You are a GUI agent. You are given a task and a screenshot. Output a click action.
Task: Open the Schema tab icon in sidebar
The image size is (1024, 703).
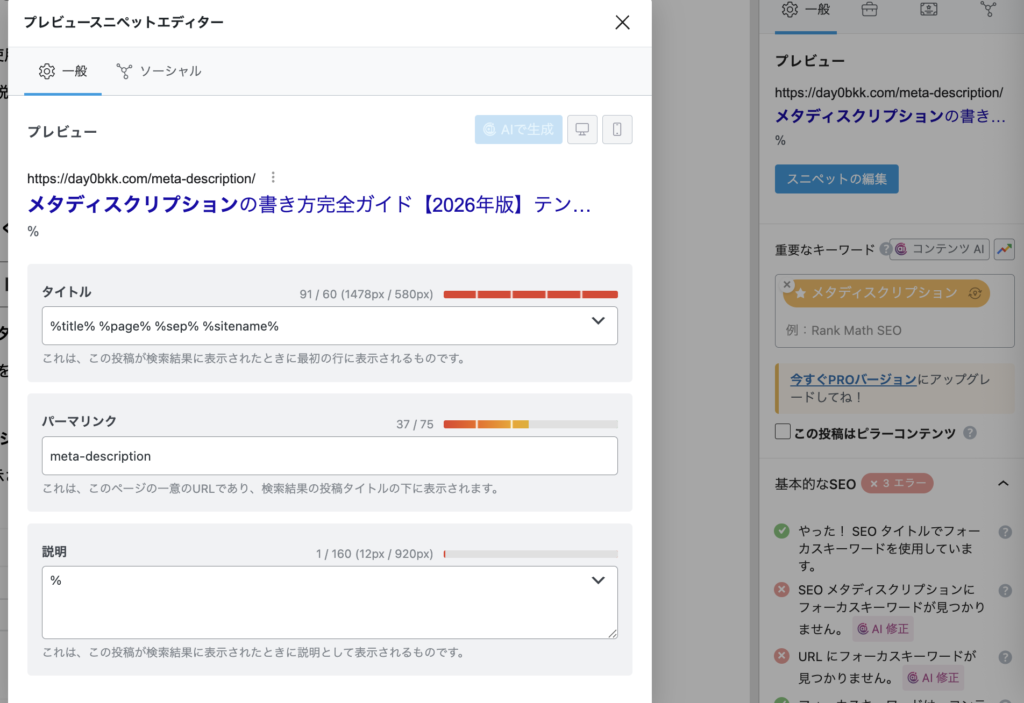pos(929,10)
